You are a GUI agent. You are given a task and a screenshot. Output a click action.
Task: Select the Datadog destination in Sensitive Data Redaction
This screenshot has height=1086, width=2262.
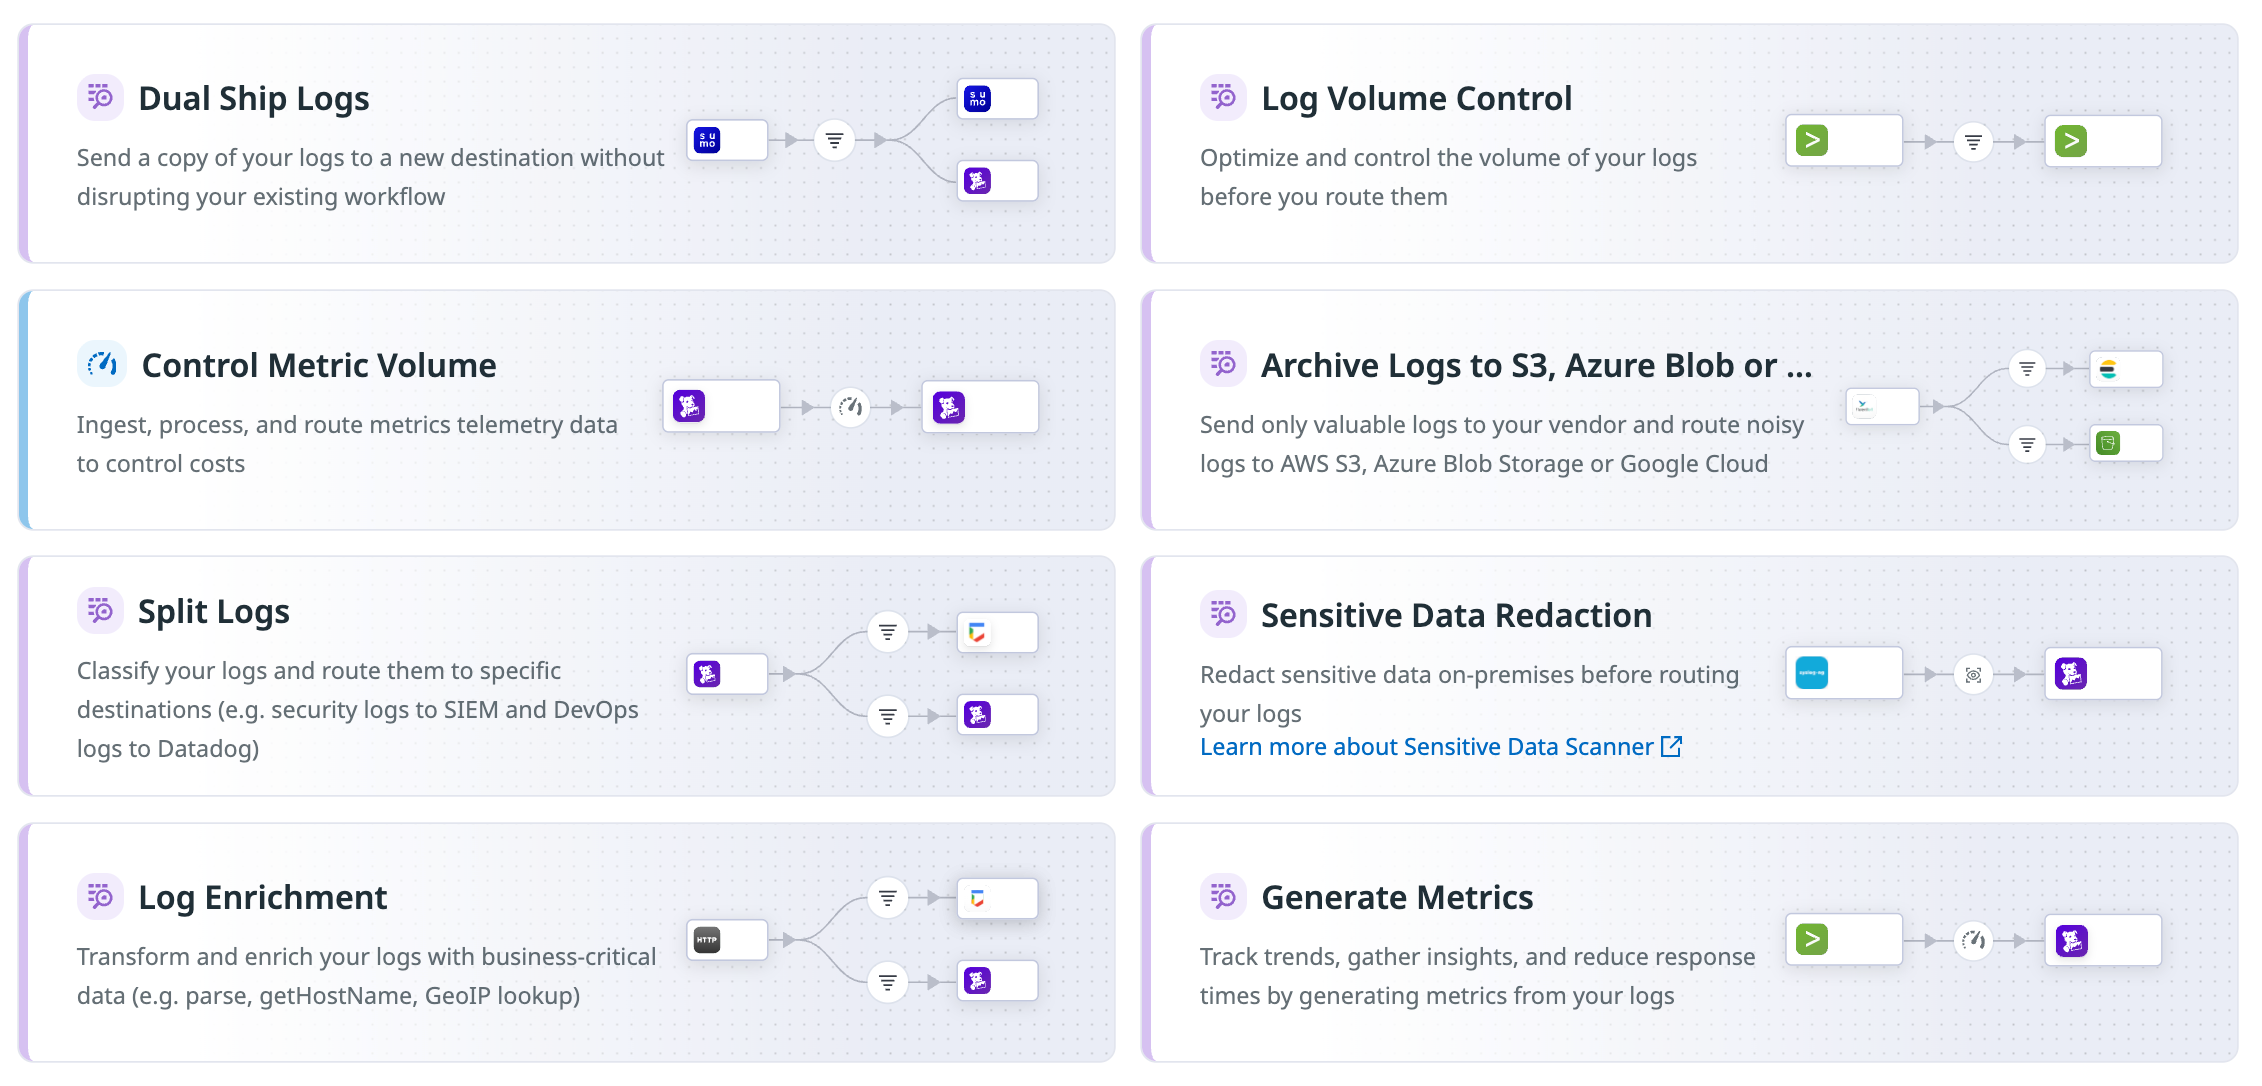pos(2102,674)
